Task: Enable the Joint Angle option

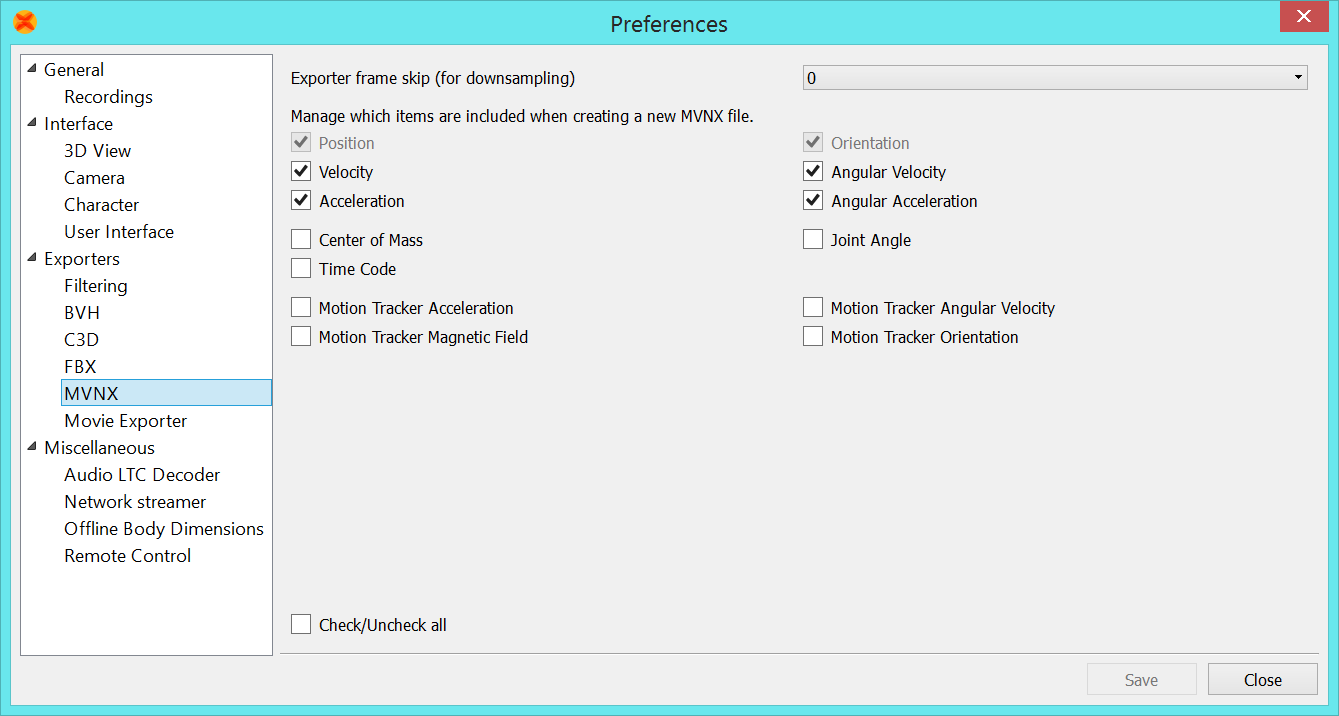Action: pyautogui.click(x=813, y=240)
